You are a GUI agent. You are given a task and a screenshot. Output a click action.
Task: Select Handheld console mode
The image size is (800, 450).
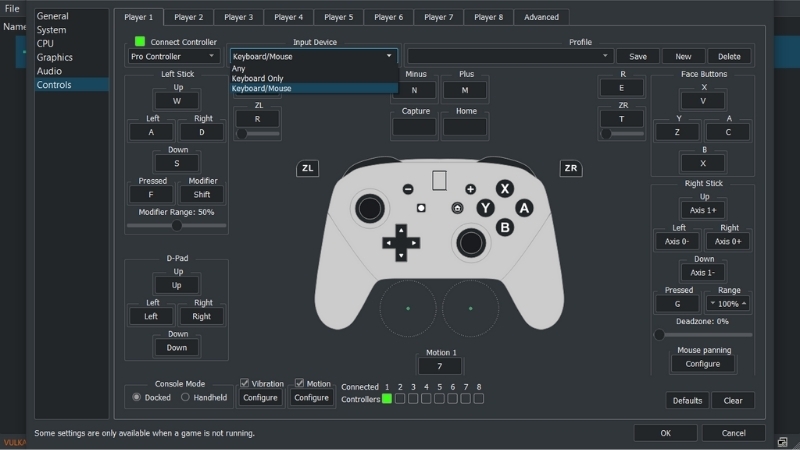point(185,397)
